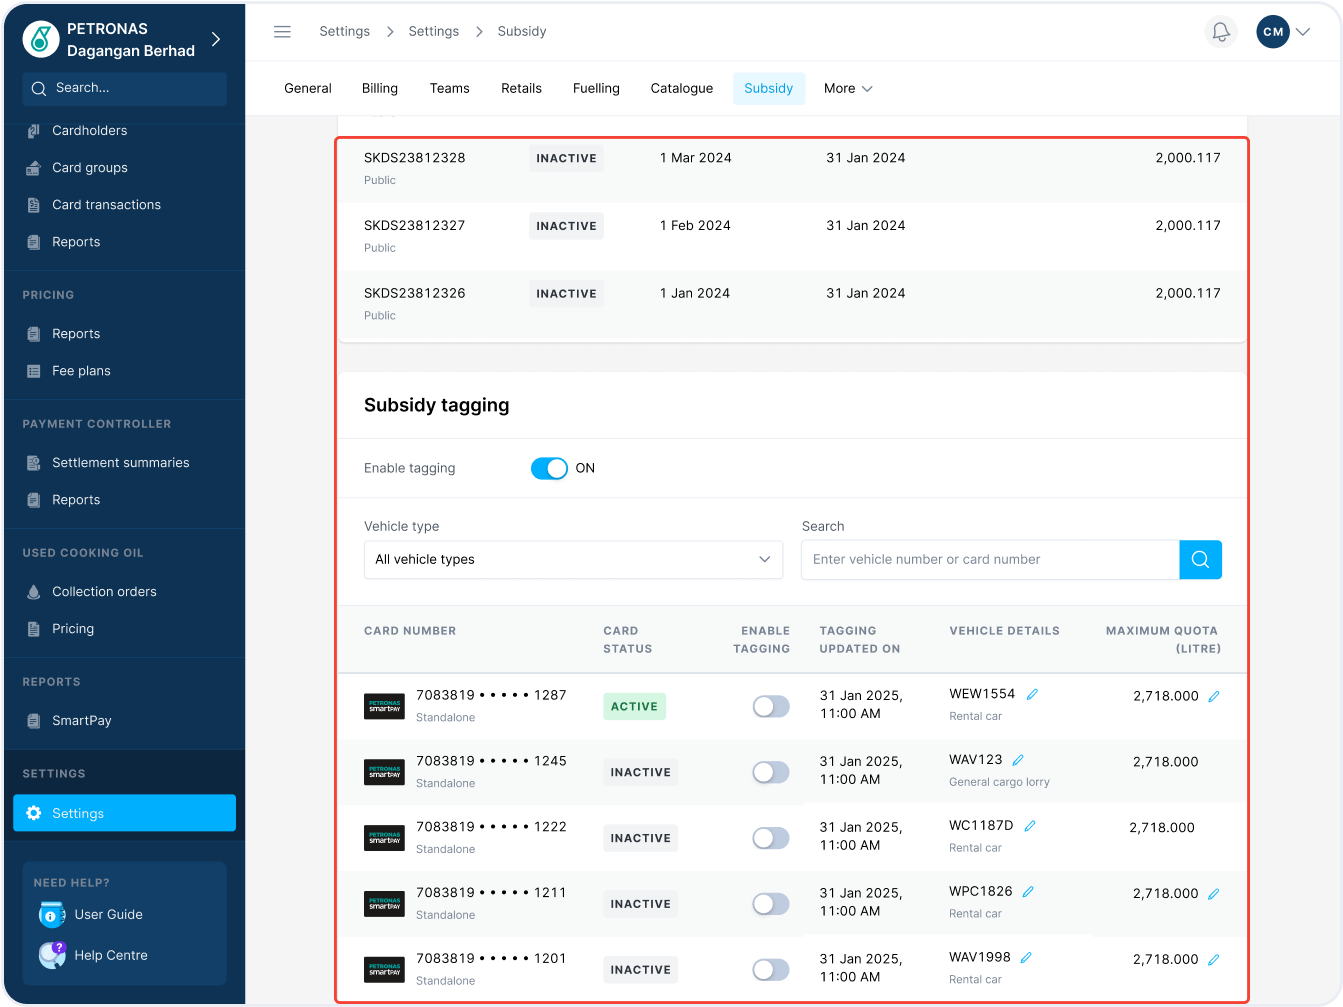Toggle tagging for card ending 1222
The width and height of the screenshot is (1343, 1007).
pos(770,839)
